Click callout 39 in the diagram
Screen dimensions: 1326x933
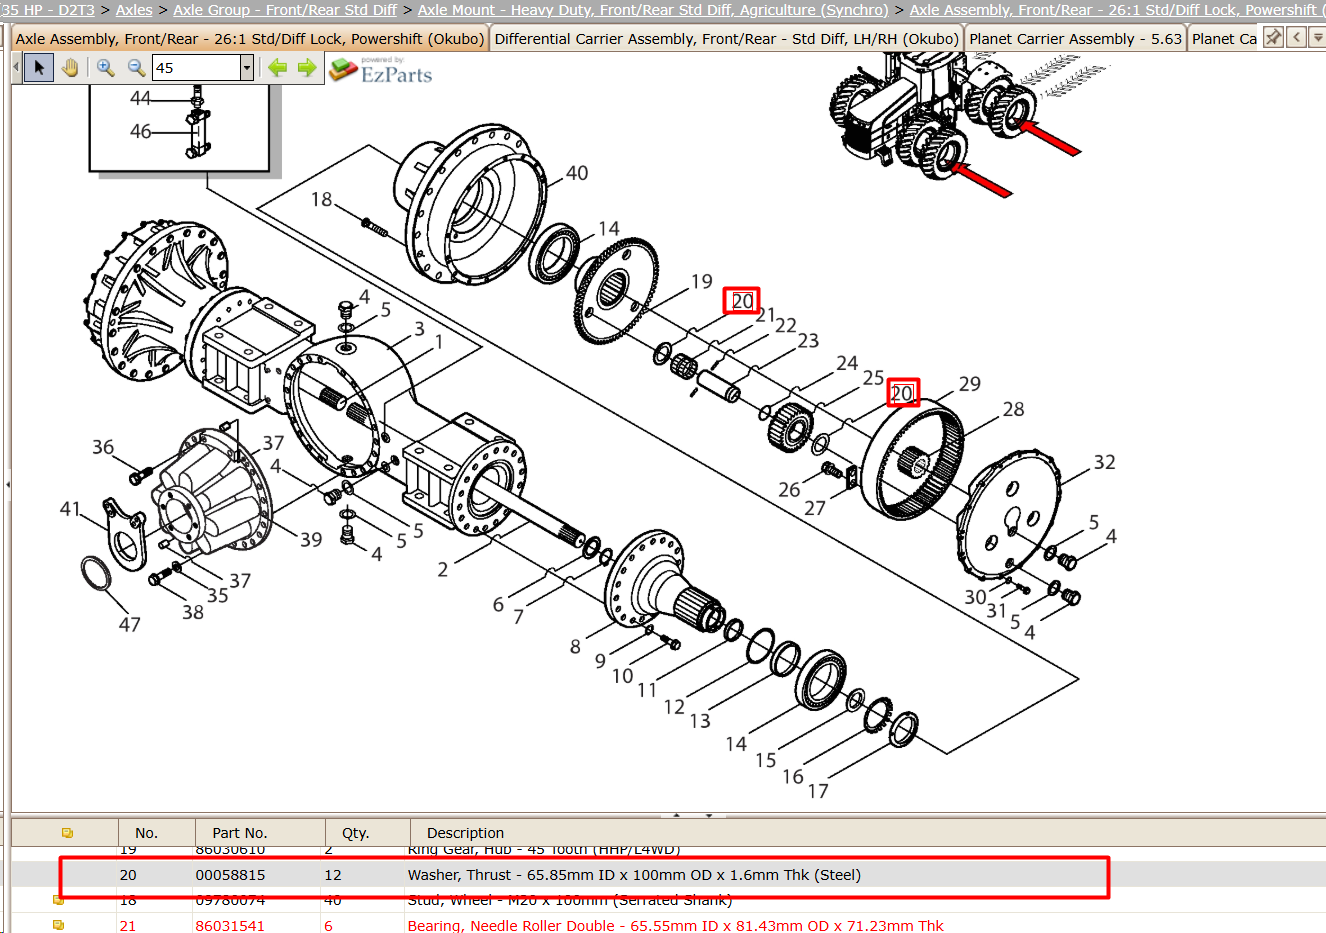[311, 540]
